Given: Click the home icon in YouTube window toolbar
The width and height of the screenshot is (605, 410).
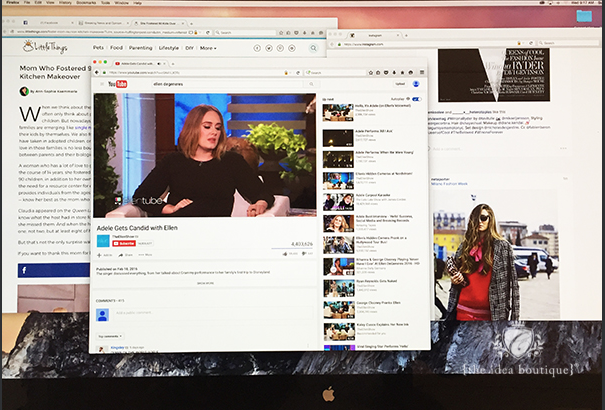Looking at the screenshot, I should (x=402, y=73).
